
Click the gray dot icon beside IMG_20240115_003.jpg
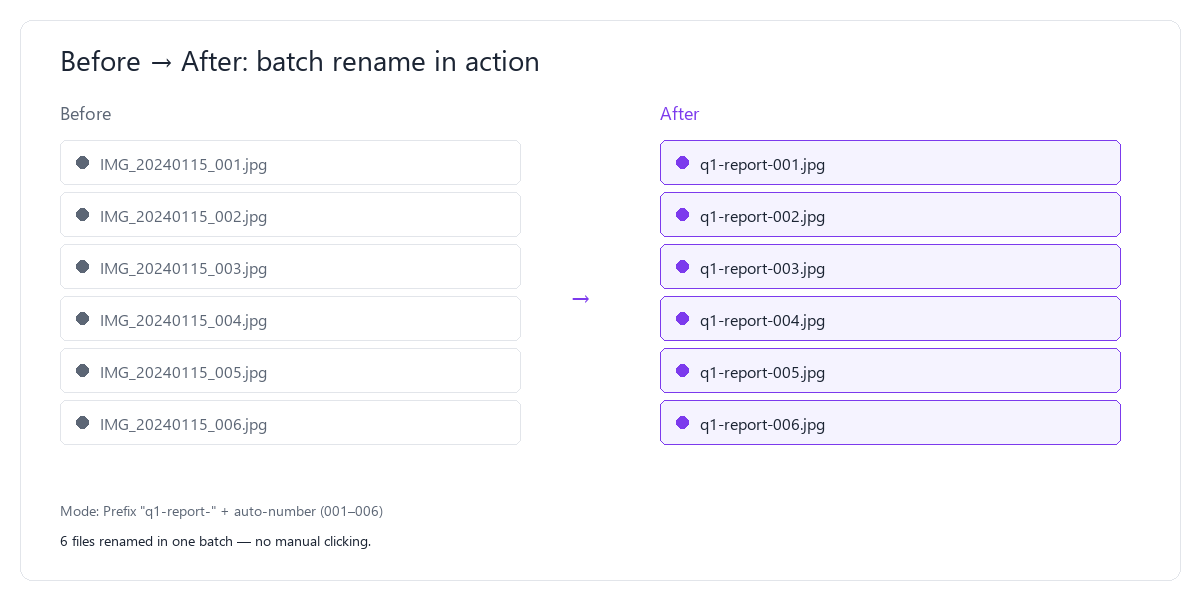[x=83, y=266]
